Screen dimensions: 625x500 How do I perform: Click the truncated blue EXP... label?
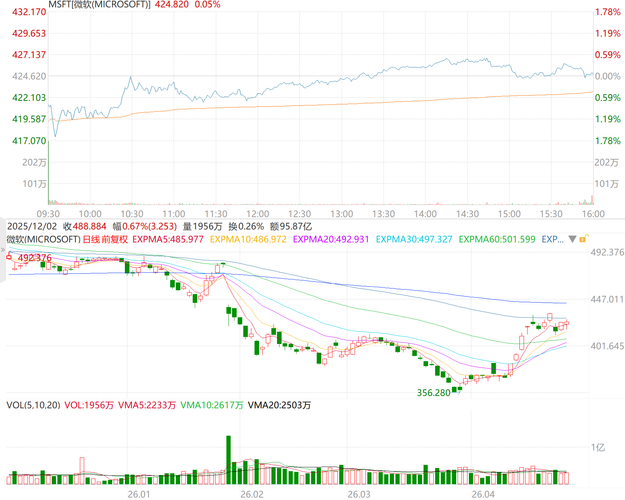point(552,239)
